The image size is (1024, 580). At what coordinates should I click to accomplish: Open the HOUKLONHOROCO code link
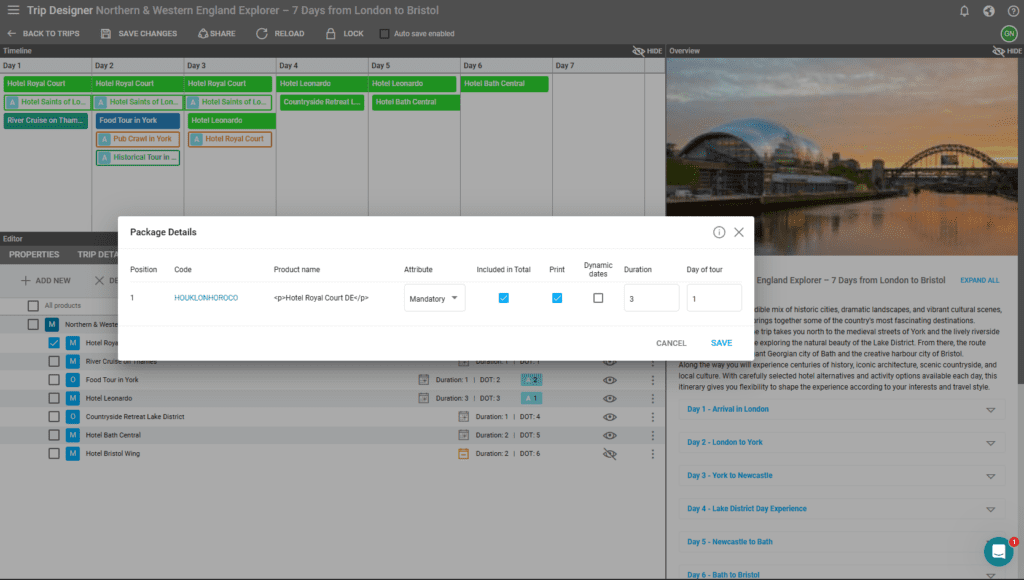tap(206, 298)
